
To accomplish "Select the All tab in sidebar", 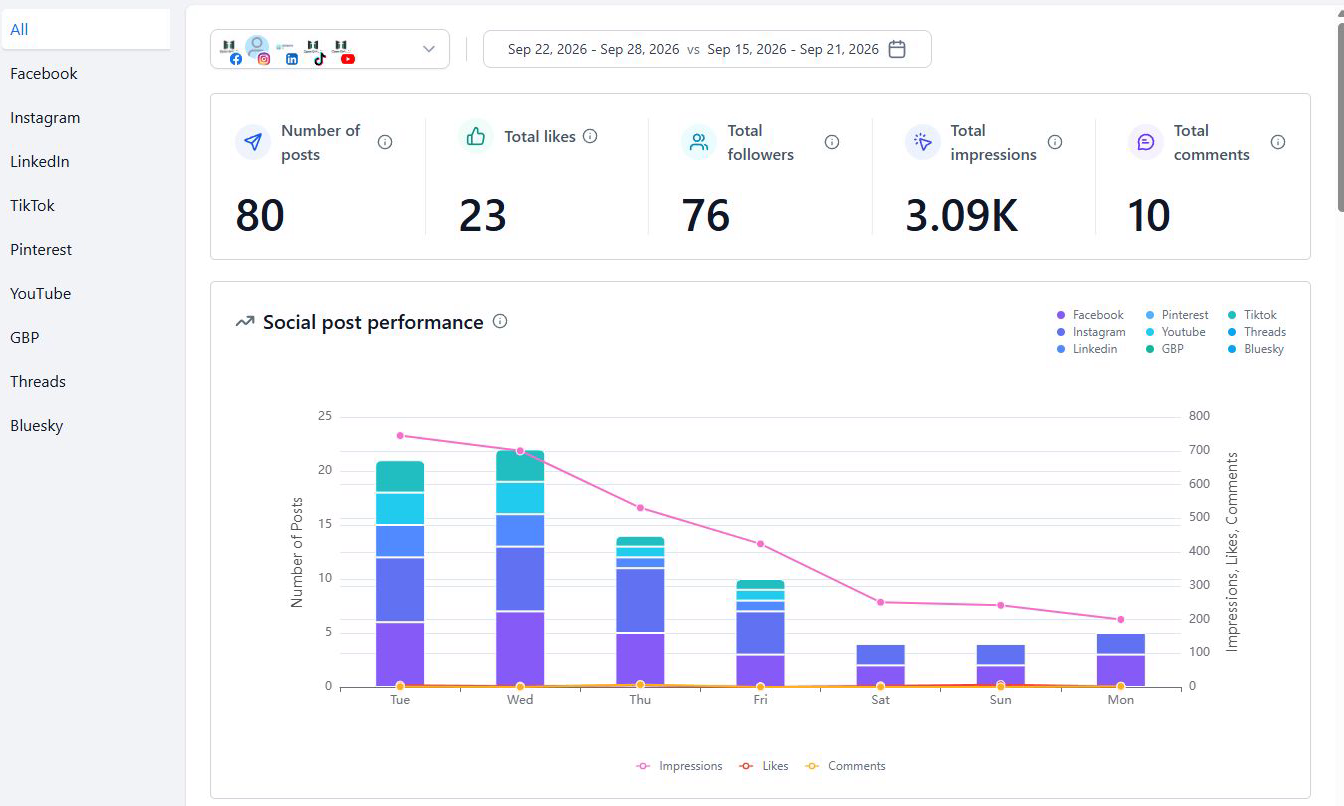I will (85, 29).
